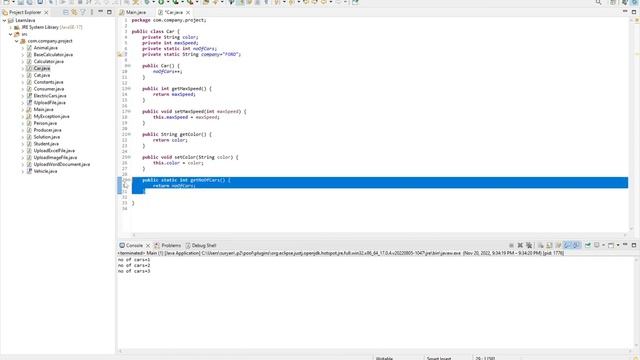The image size is (640, 360).
Task: Maximize the Project Explorer view
Action: (109, 12)
